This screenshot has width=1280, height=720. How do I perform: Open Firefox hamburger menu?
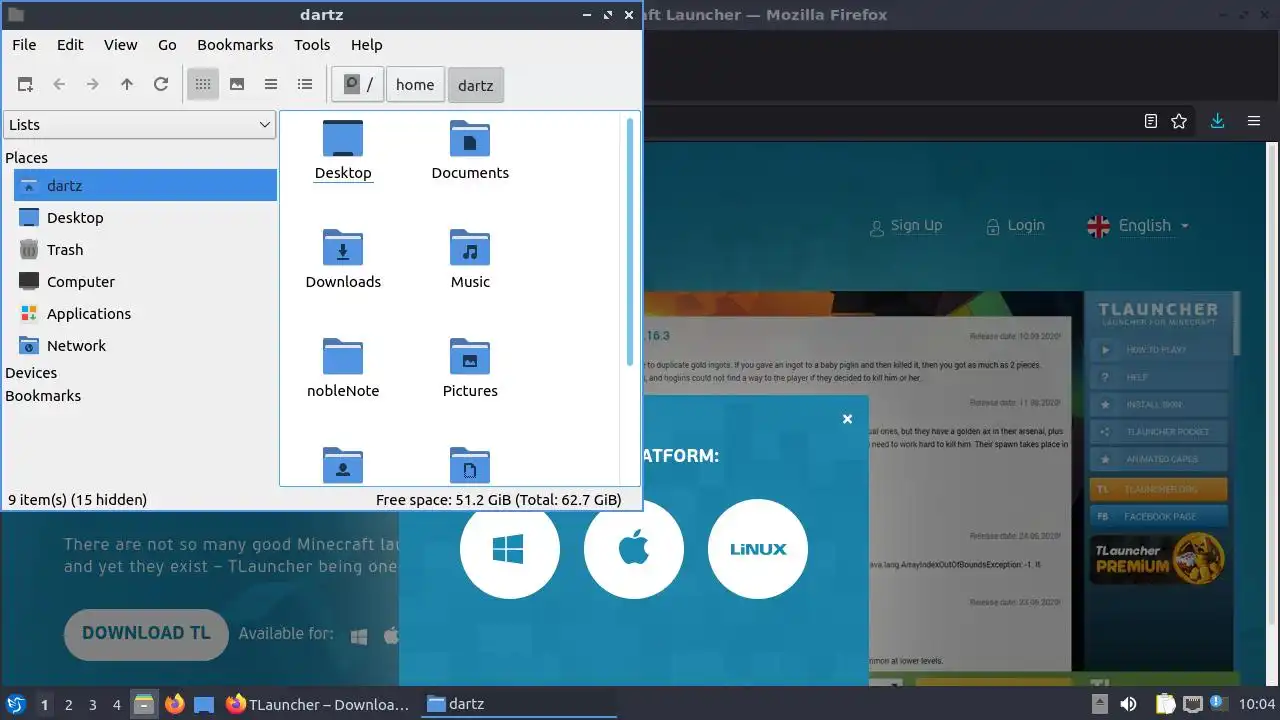(x=1253, y=121)
